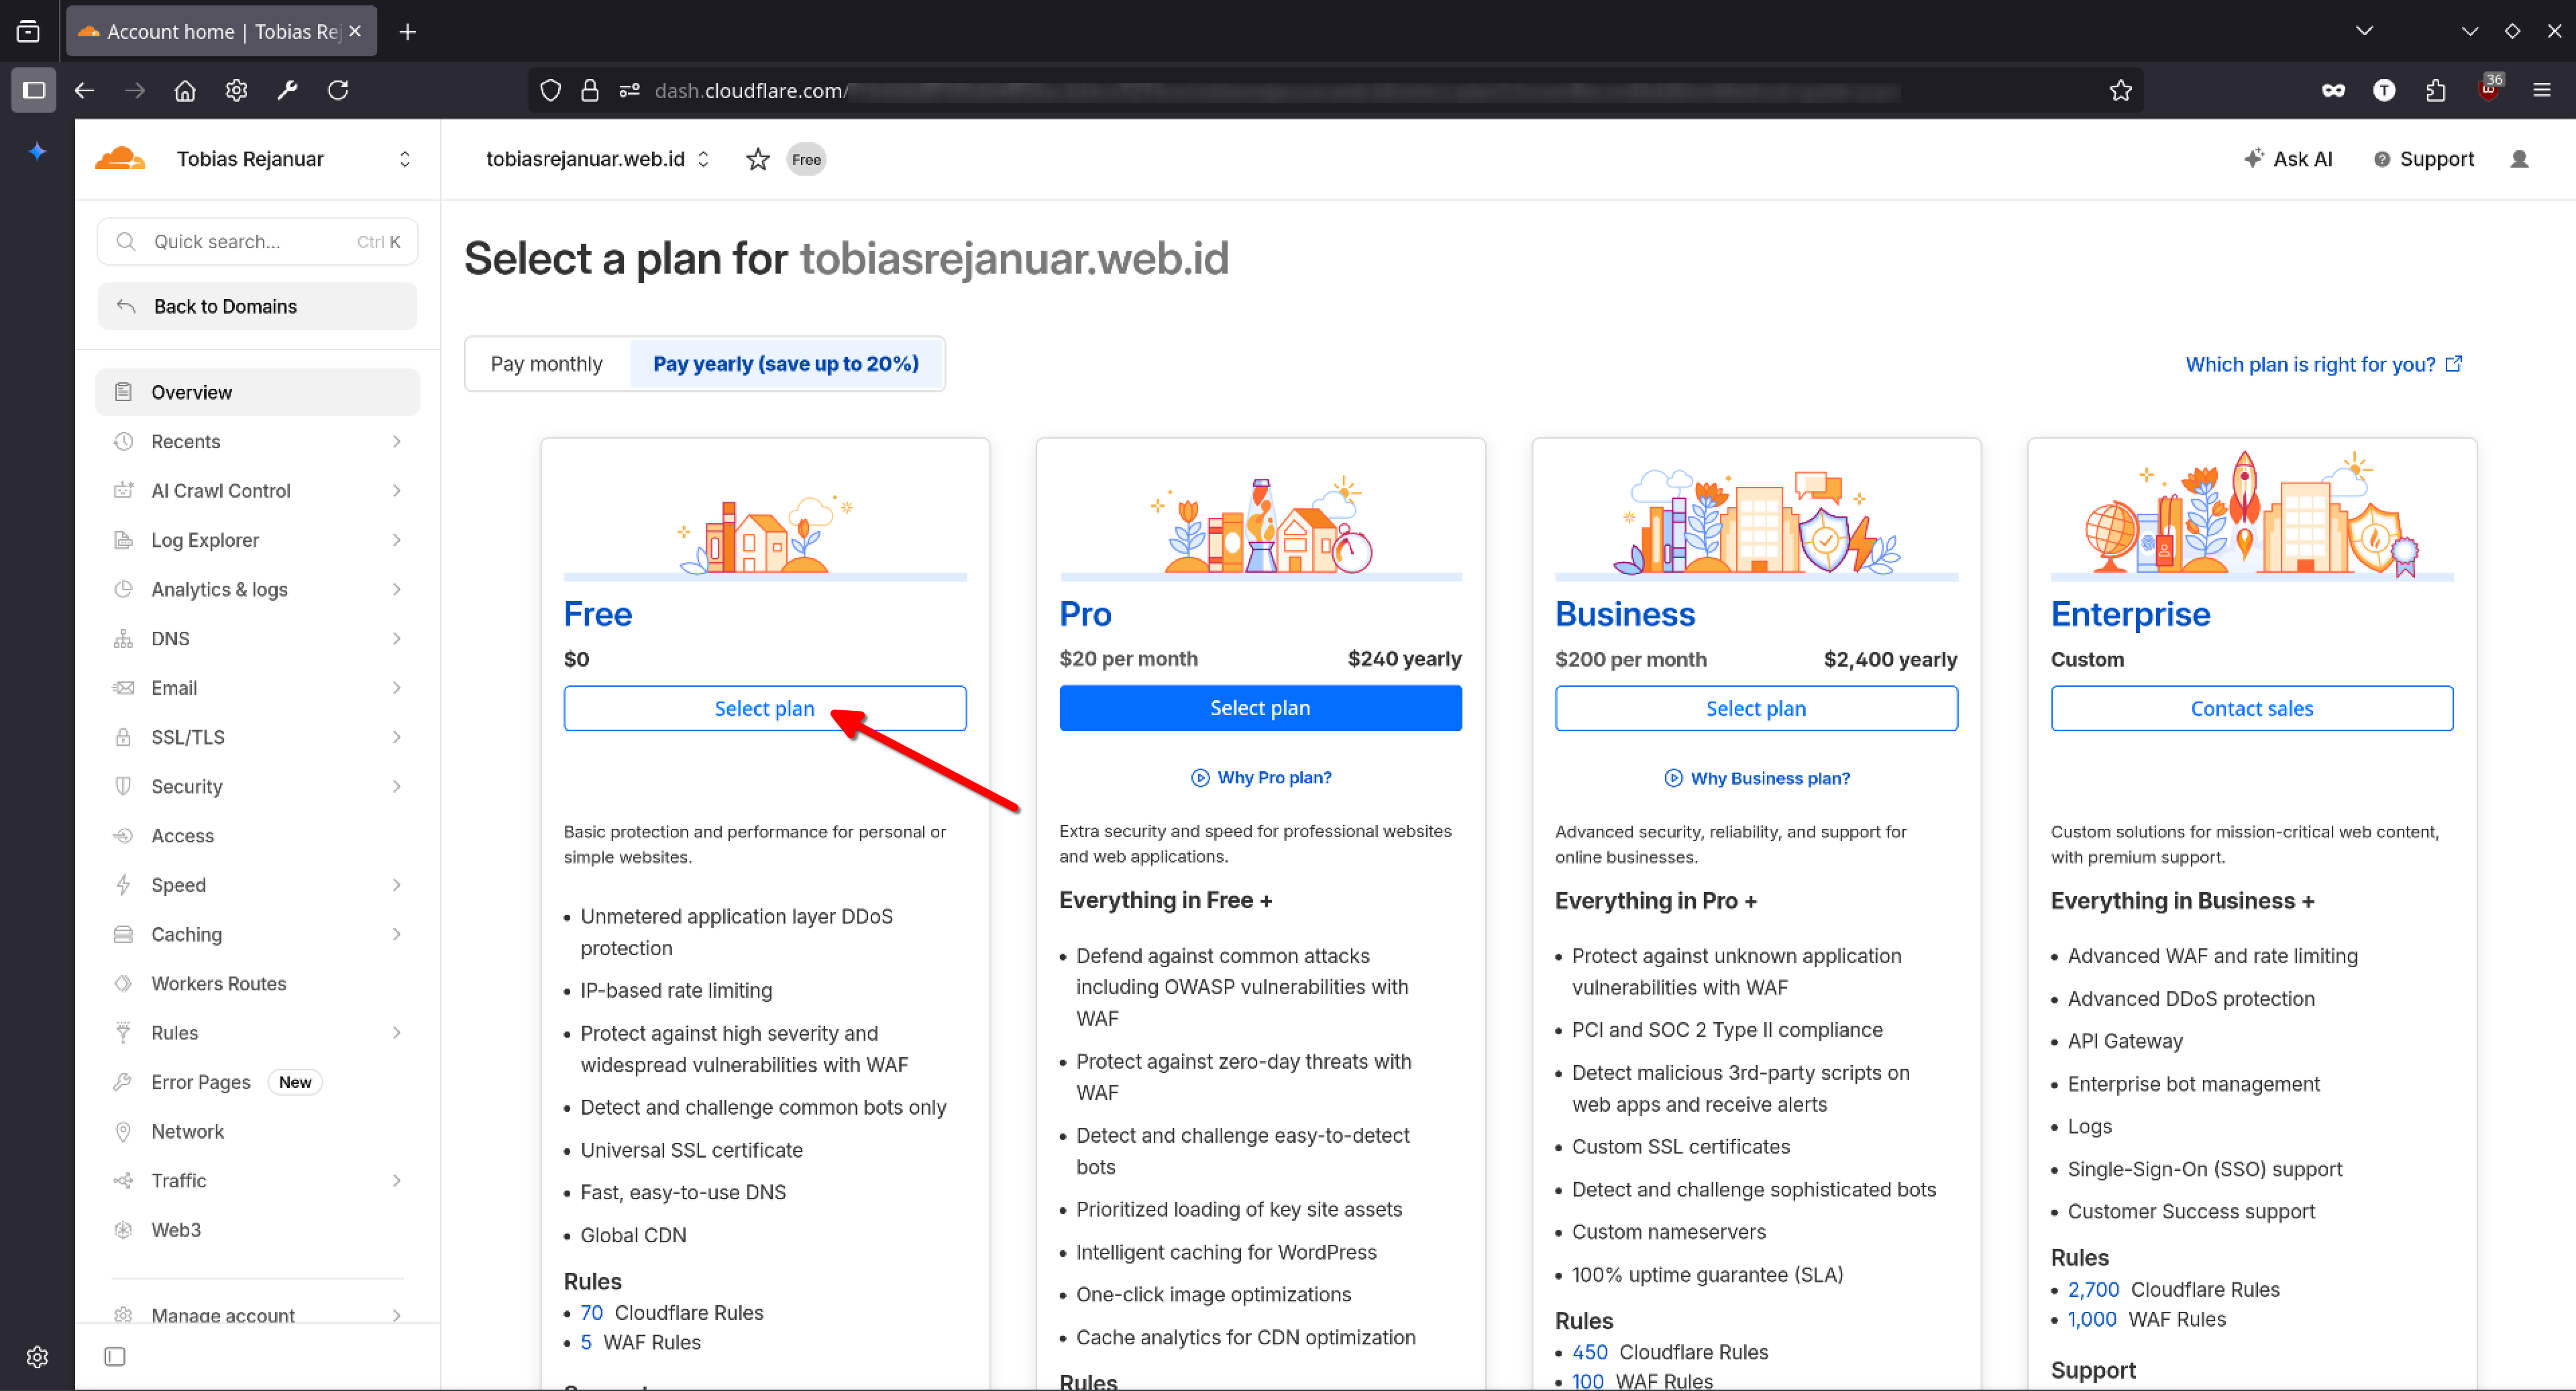Image resolution: width=2576 pixels, height=1391 pixels.
Task: Star the tobiasrejanuar.web.id domain
Action: coord(757,159)
